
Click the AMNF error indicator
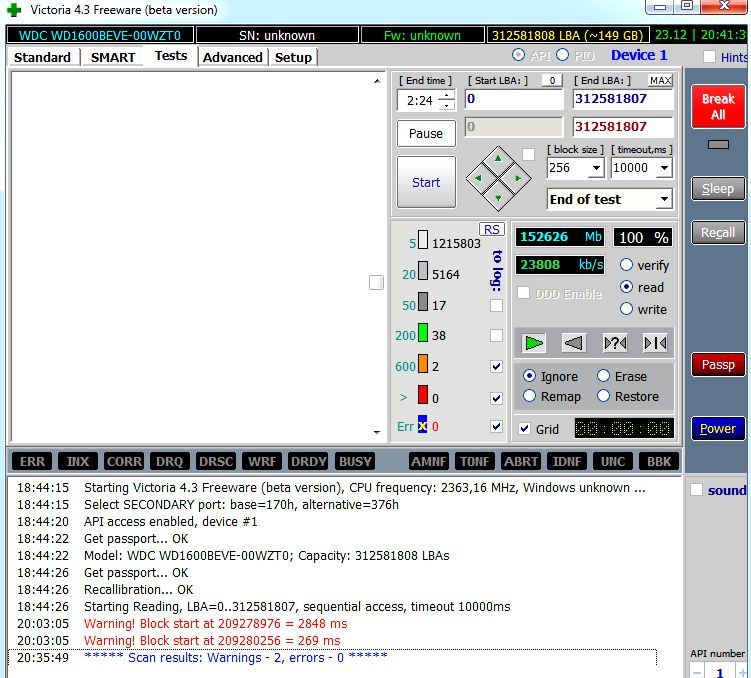point(429,462)
